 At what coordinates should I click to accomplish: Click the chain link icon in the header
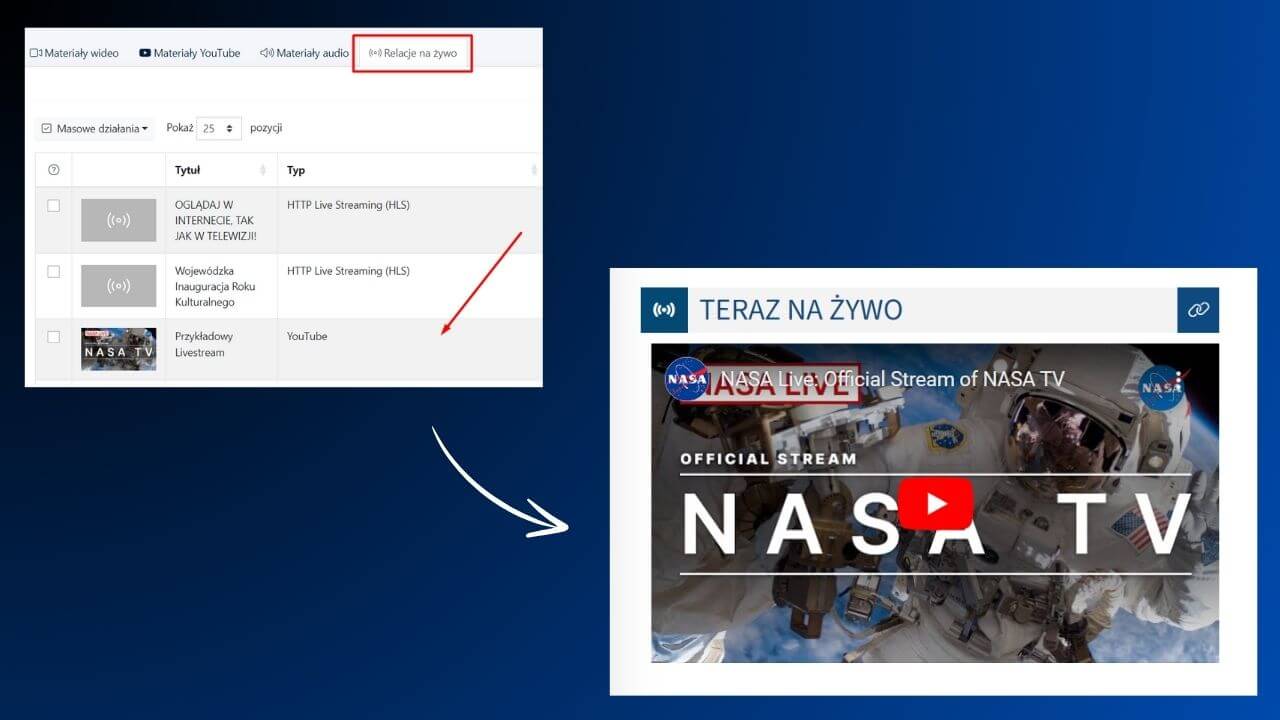pos(1198,310)
